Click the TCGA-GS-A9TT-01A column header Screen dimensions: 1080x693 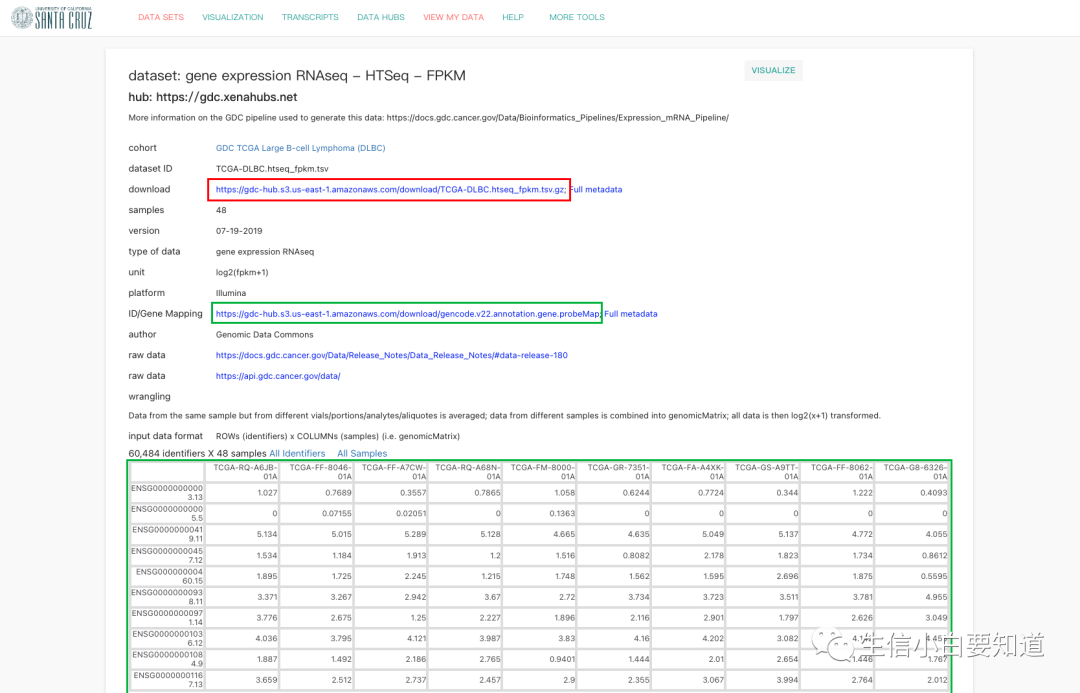[x=763, y=472]
